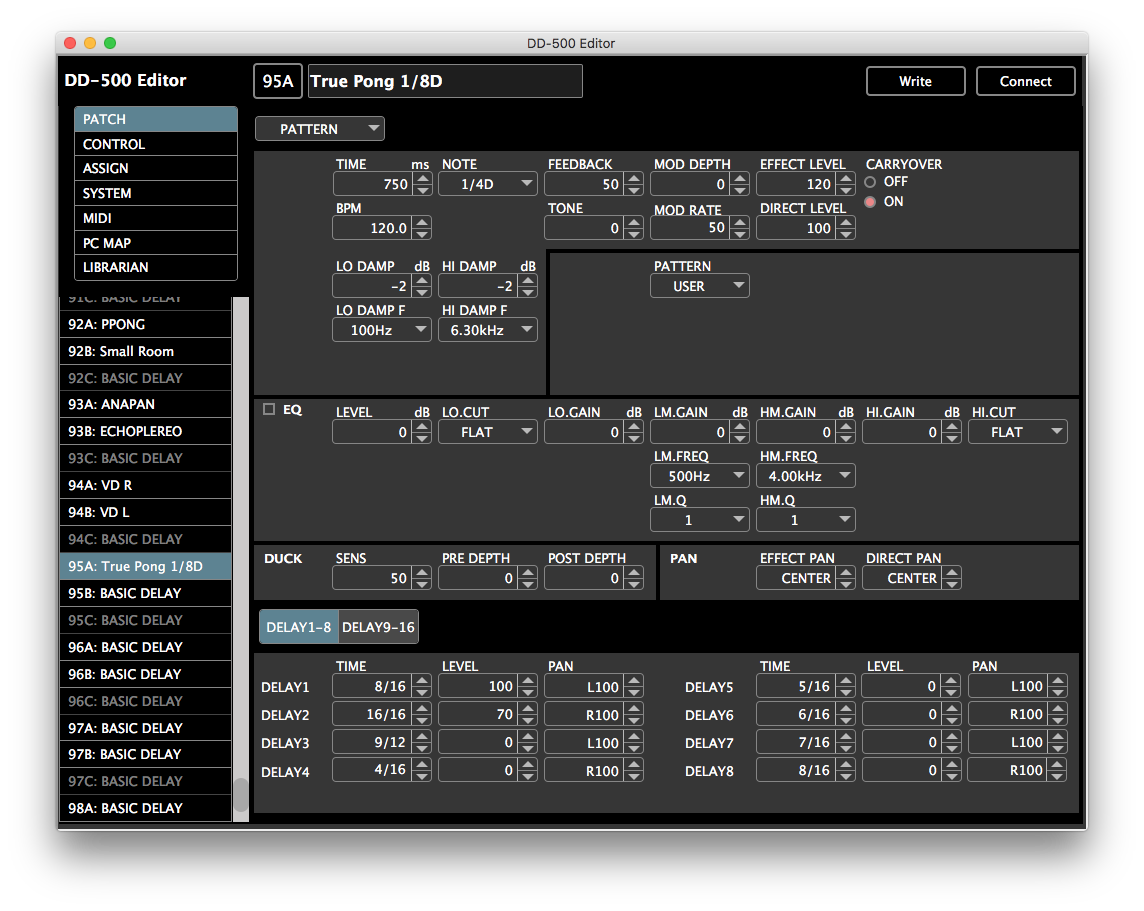
Task: Switch to the MIDI section
Action: [x=155, y=218]
